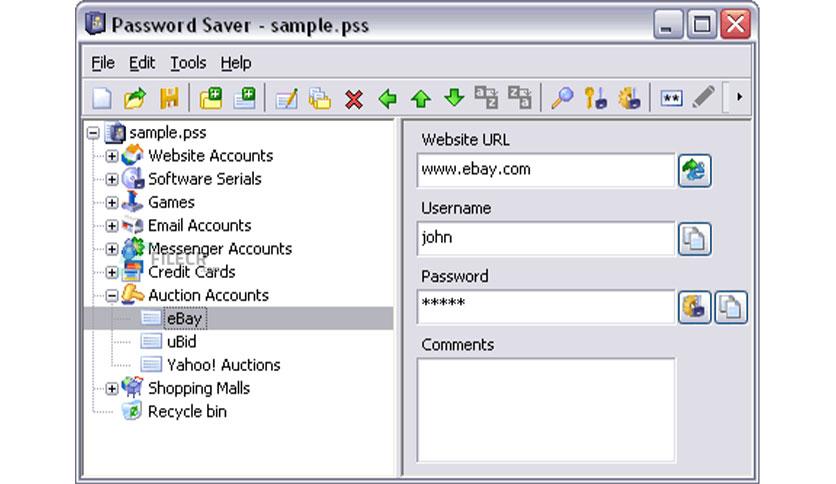Image resolution: width=836 pixels, height=484 pixels.
Task: Click inside the Comments text area
Action: point(546,410)
